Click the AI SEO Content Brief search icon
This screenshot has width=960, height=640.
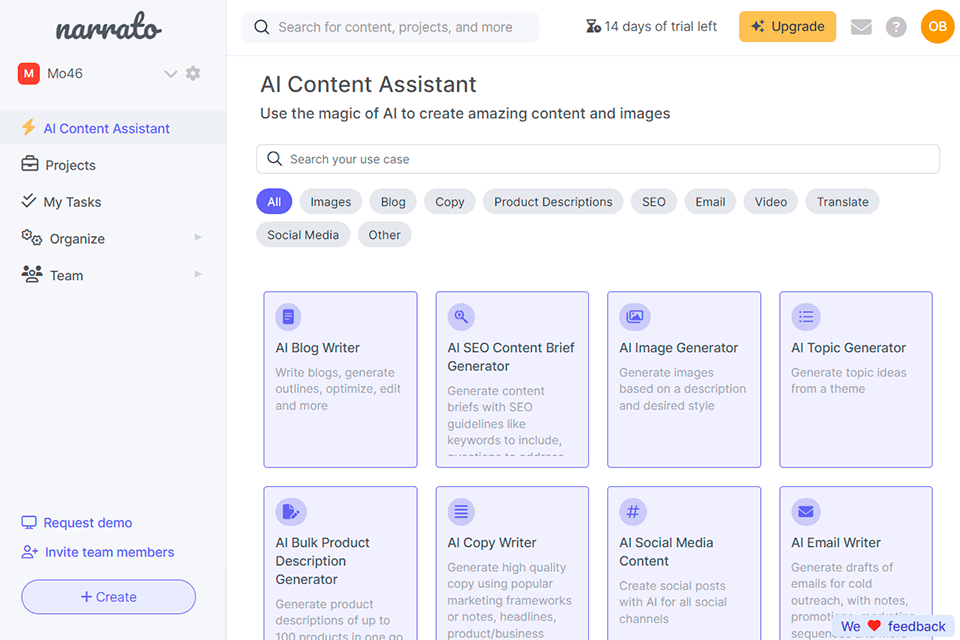click(461, 317)
